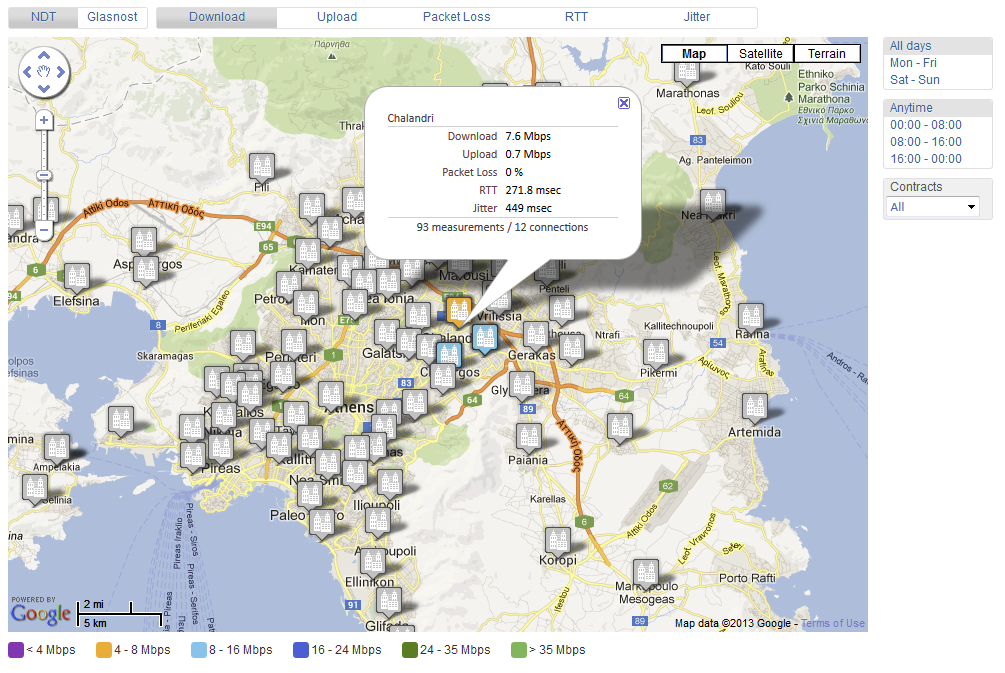
Task: Switch map to Terrain view
Action: tap(827, 54)
